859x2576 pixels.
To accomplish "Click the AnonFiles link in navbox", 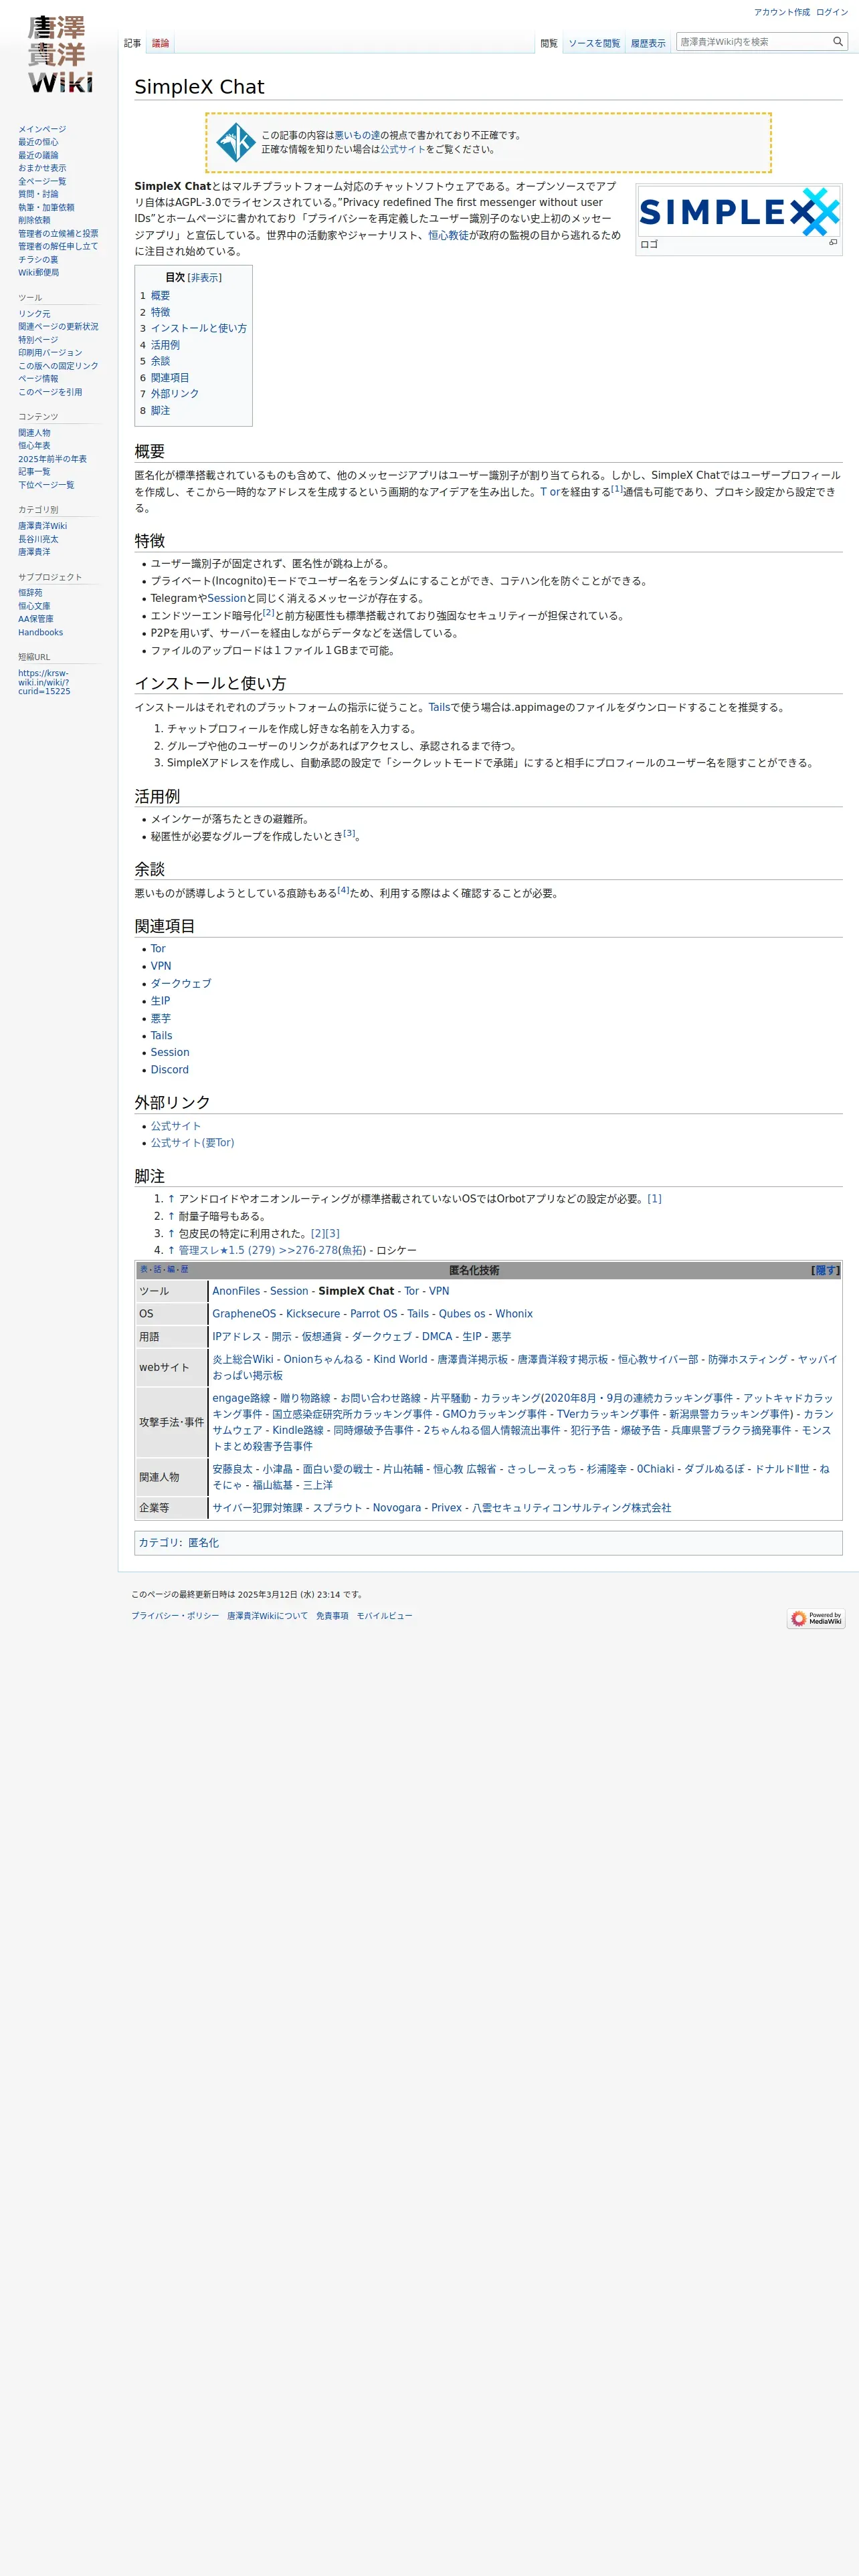I will click(236, 1291).
